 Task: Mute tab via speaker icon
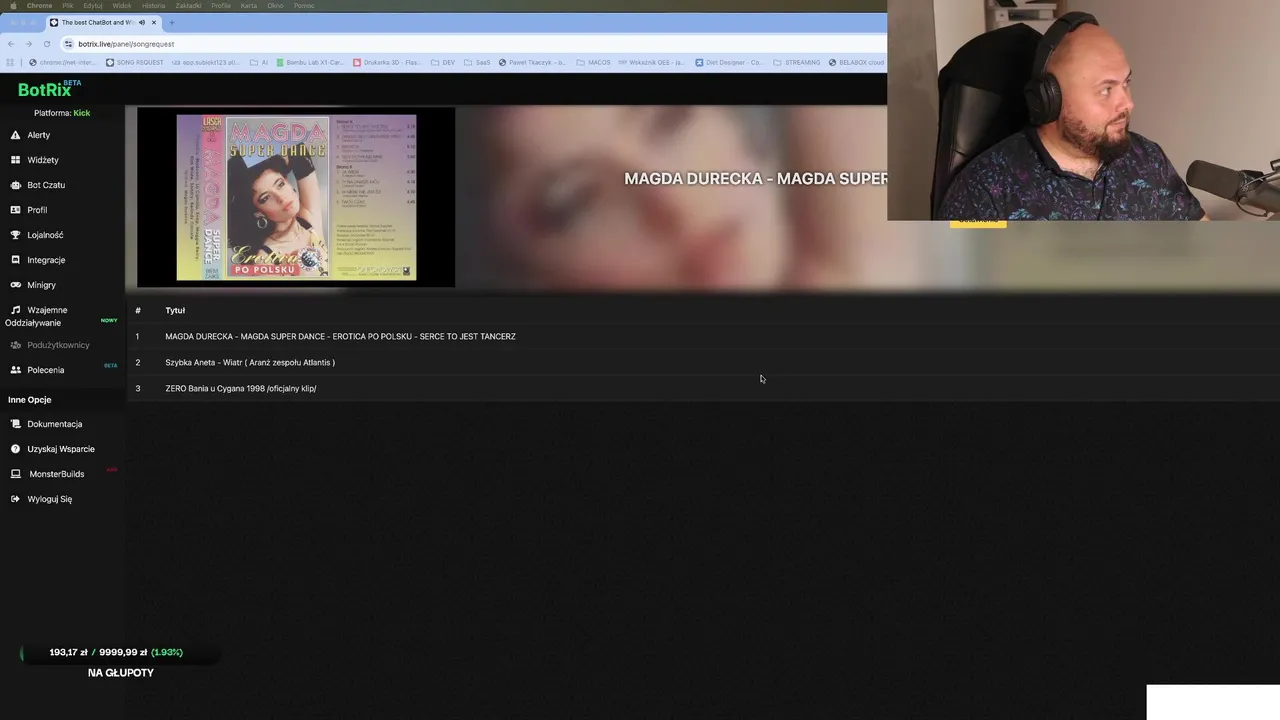coord(142,22)
